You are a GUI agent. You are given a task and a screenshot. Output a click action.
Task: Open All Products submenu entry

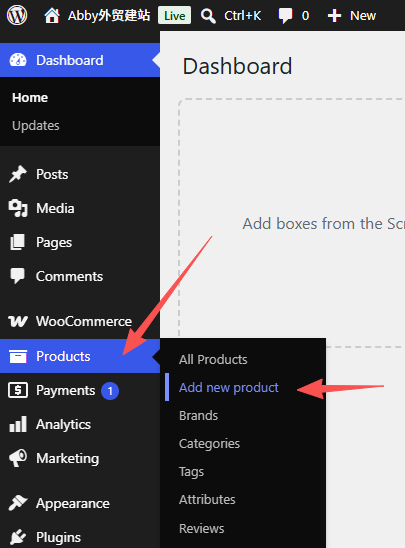tap(213, 359)
